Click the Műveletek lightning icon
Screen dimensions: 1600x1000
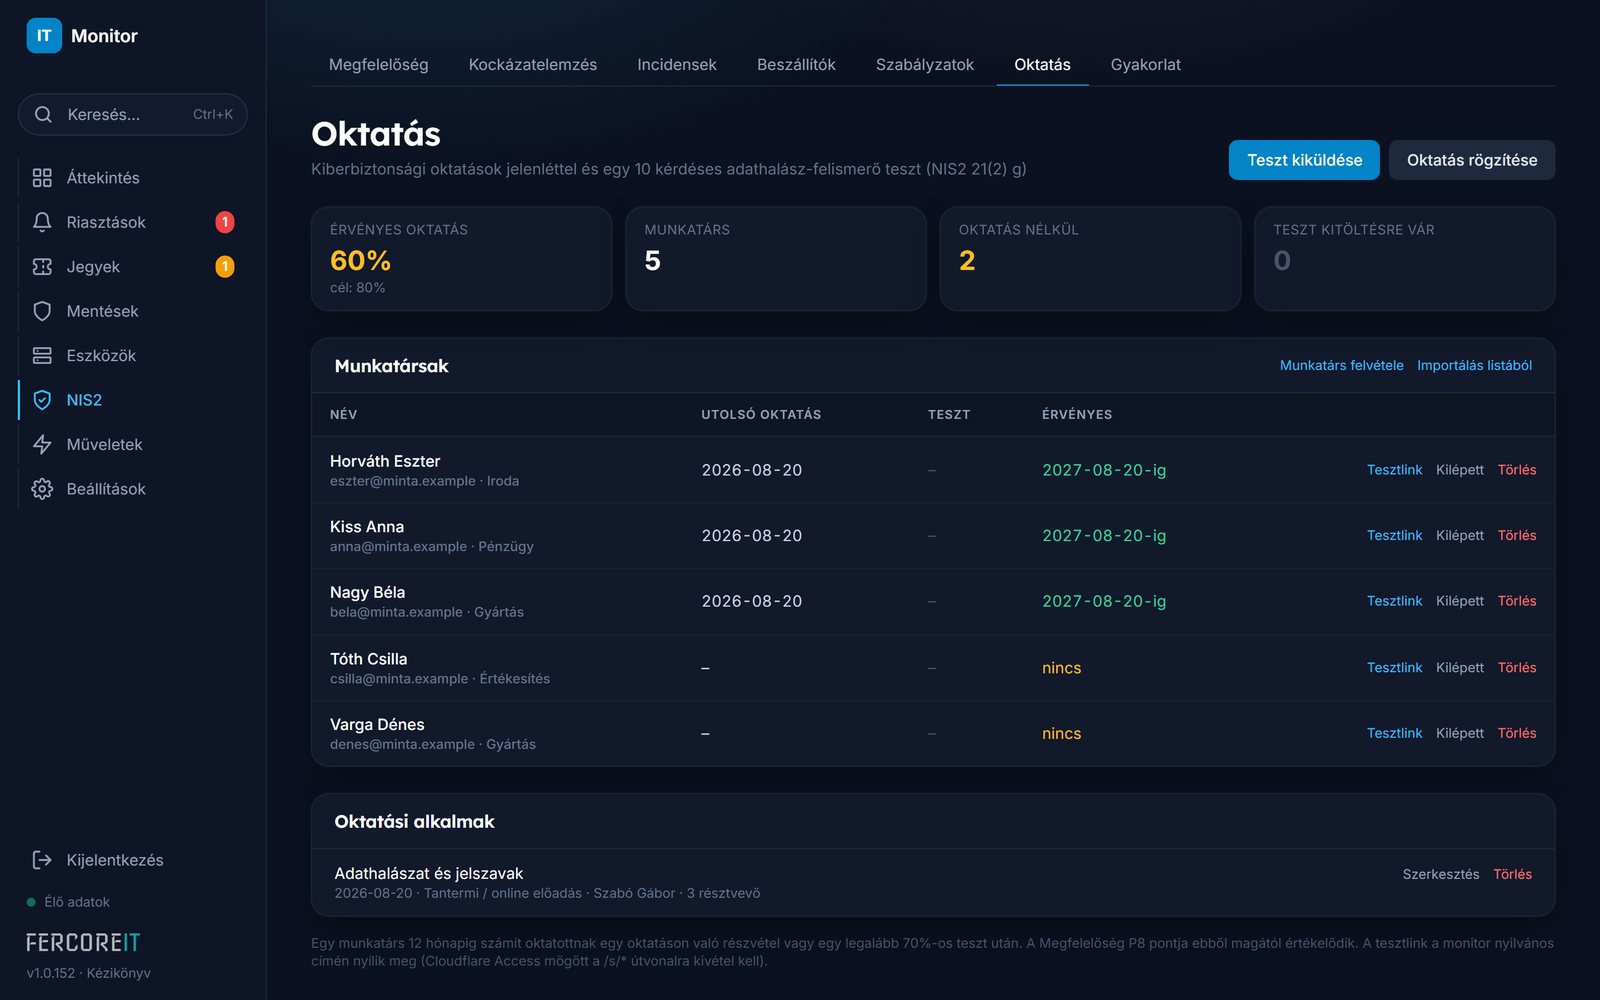point(42,444)
